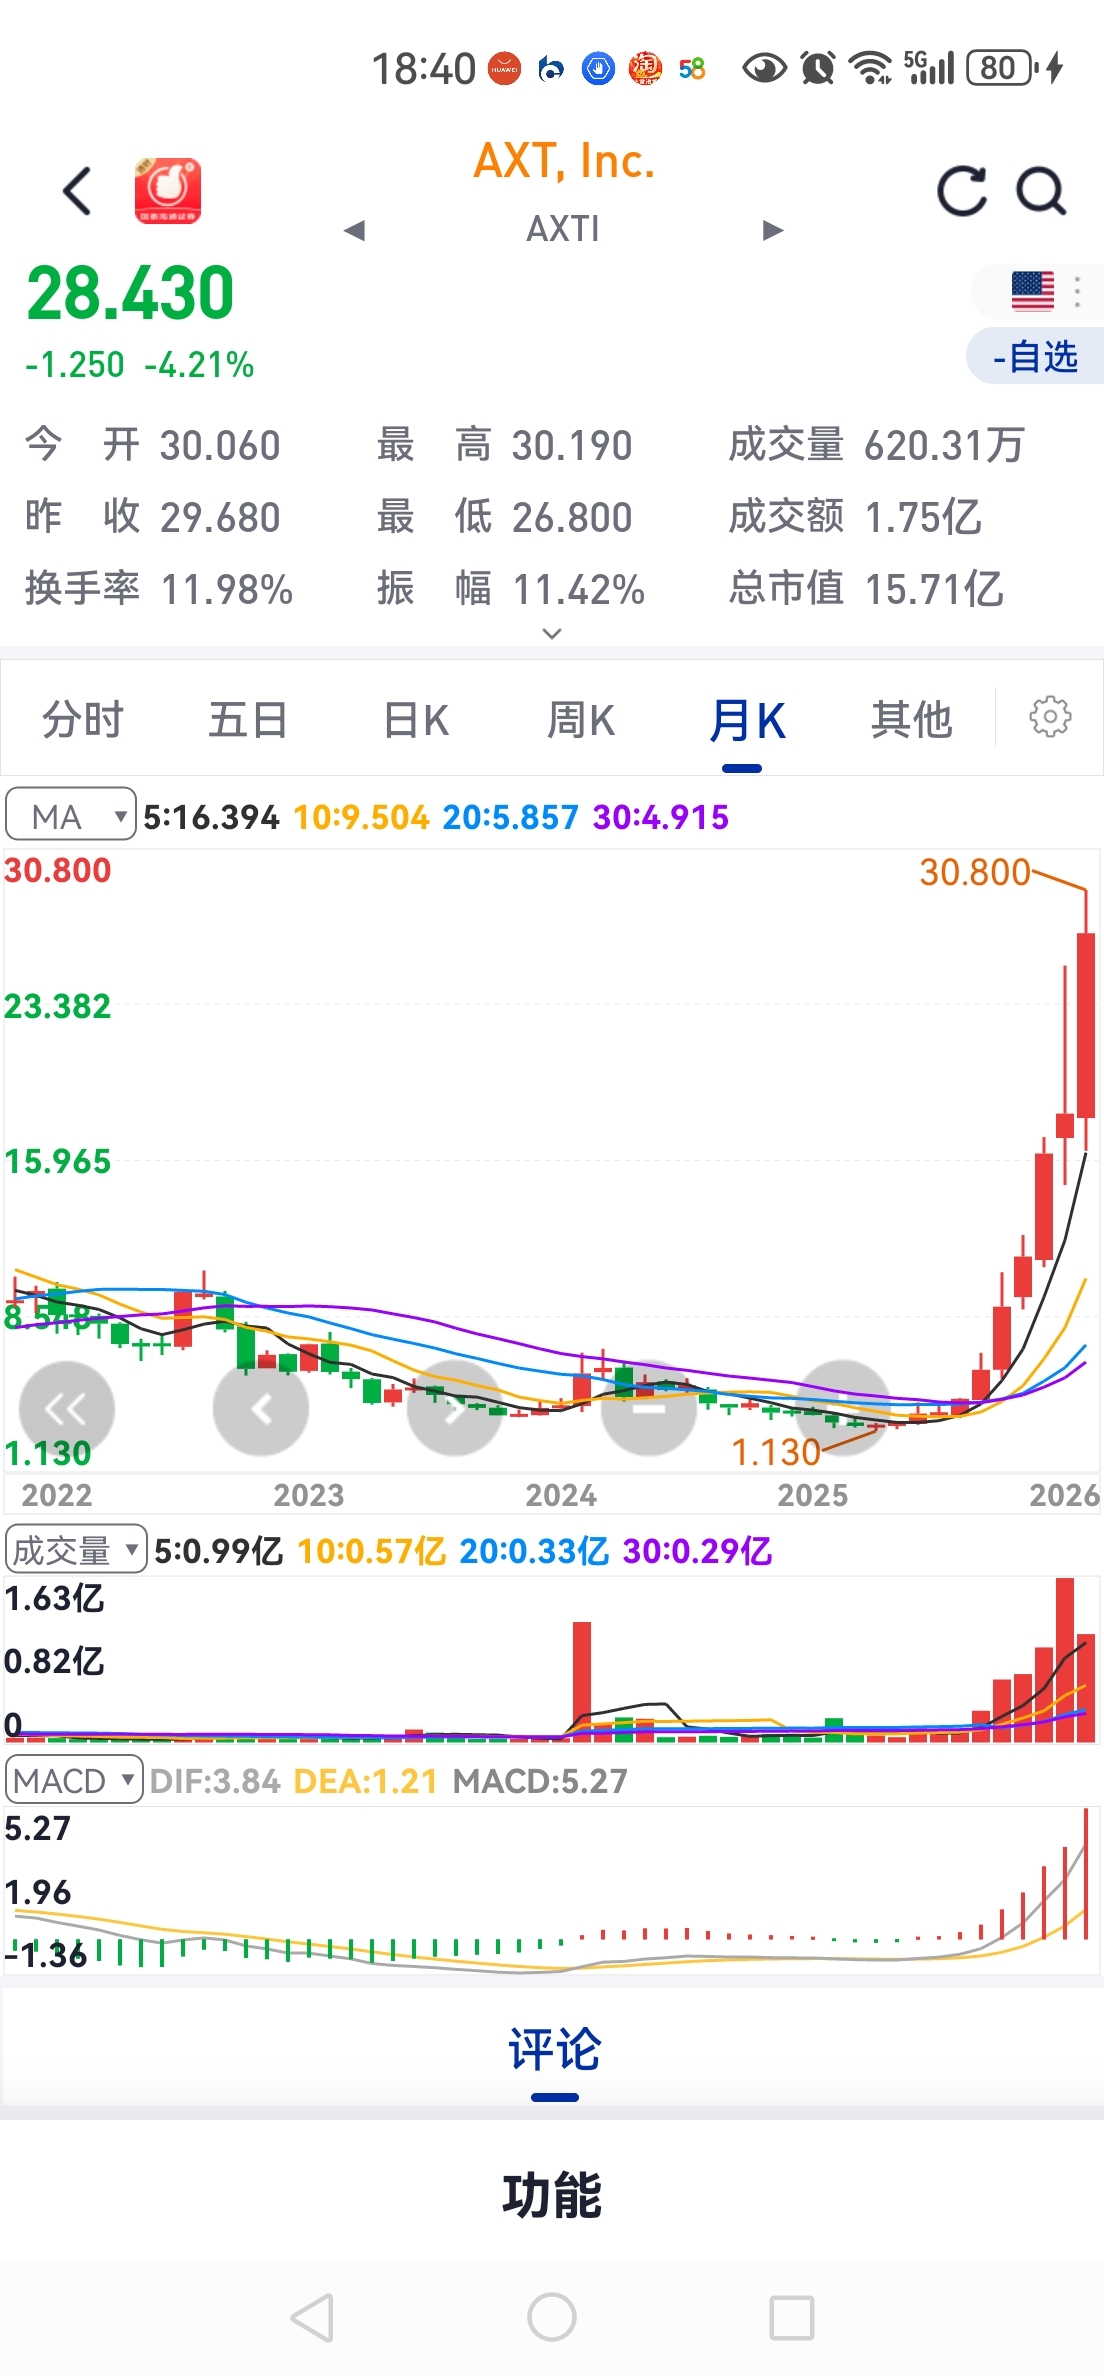The image size is (1104, 2376).
Task: Tap Android home navigation circle
Action: (x=552, y=2317)
